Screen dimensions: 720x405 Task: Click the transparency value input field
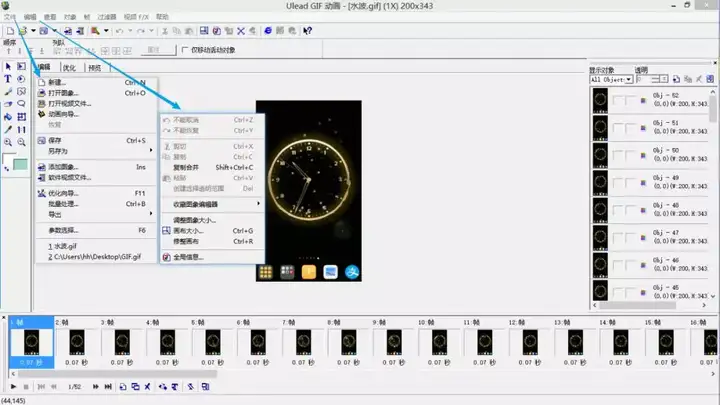pyautogui.click(x=644, y=79)
